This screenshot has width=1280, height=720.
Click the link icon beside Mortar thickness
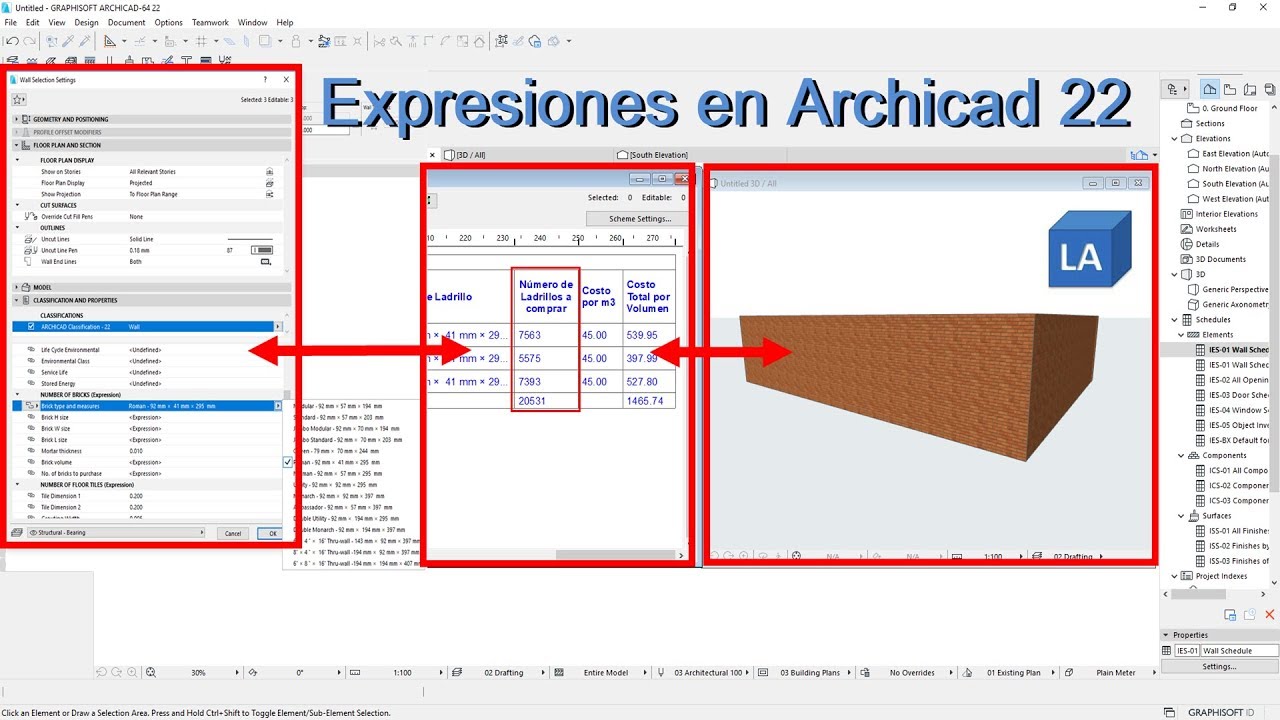(30, 451)
